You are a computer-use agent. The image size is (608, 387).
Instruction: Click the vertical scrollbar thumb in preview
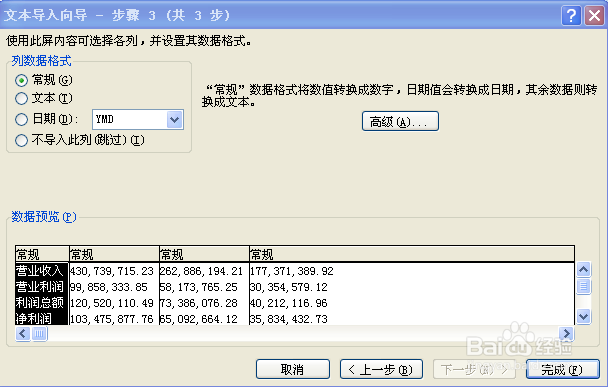tap(584, 287)
